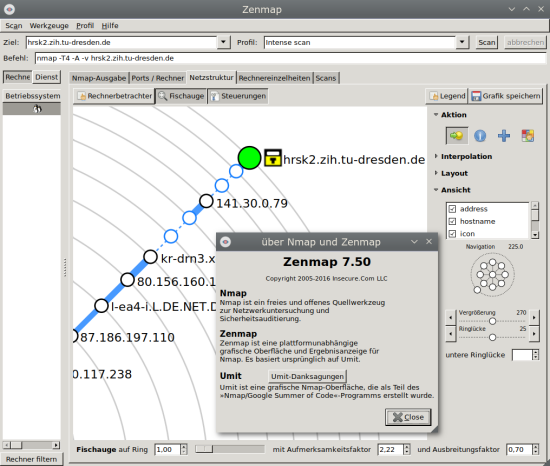Click the kr-drn3 node circle
The height and width of the screenshot is (466, 550).
coord(150,257)
